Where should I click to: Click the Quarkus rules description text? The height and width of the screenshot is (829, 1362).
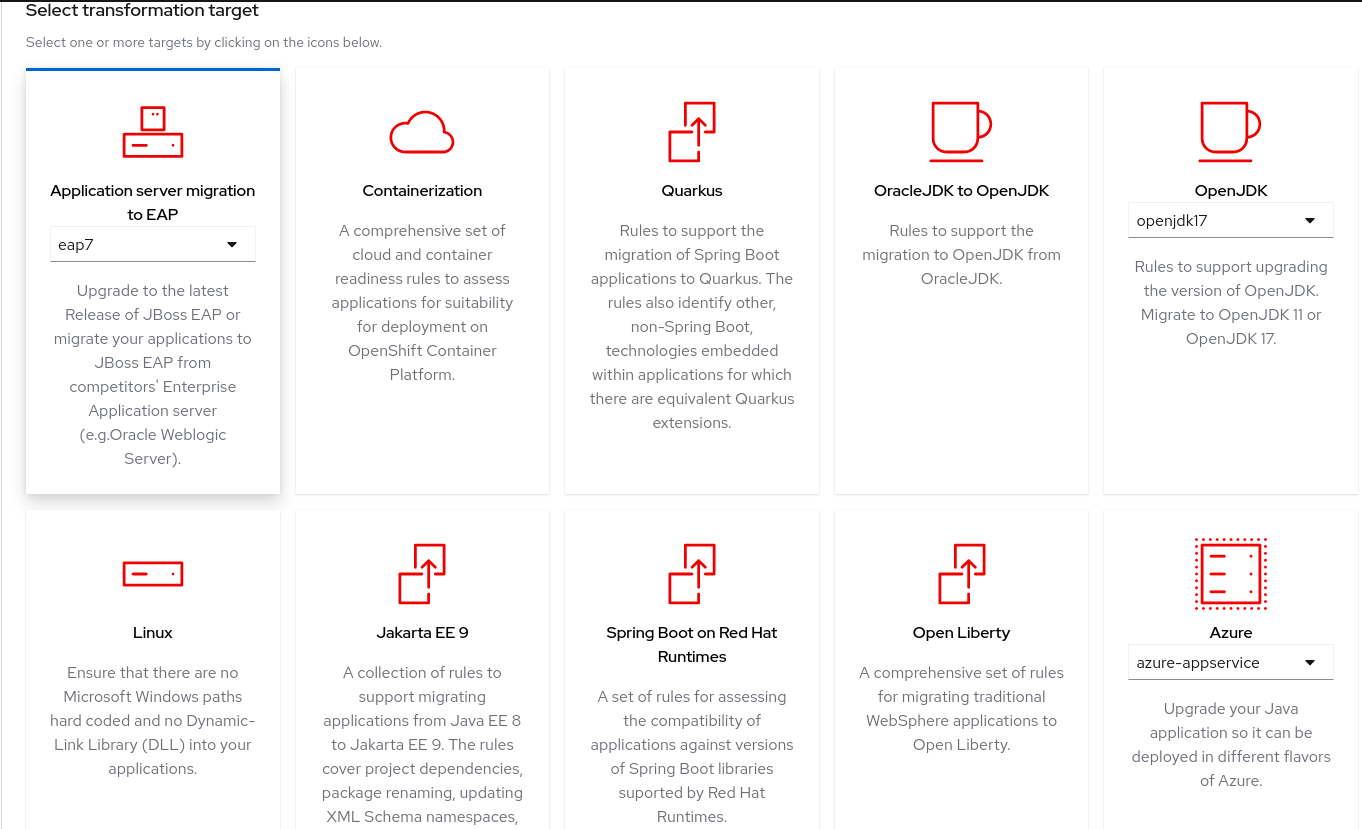point(692,327)
